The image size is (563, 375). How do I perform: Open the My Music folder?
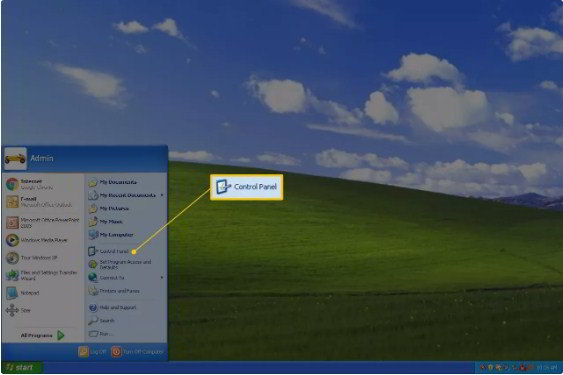tap(105, 222)
